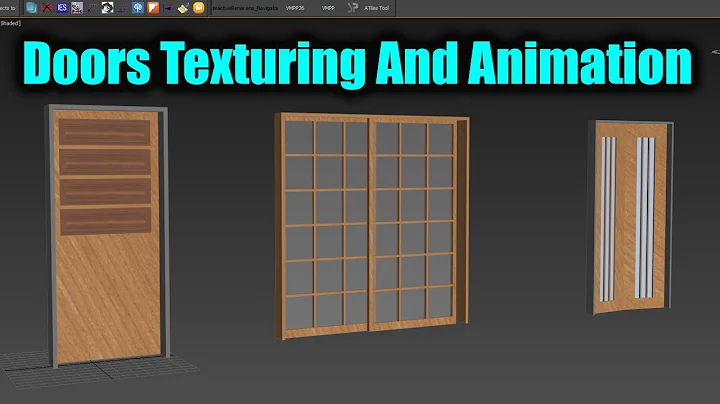Open the IES toolbar icon

coord(62,7)
